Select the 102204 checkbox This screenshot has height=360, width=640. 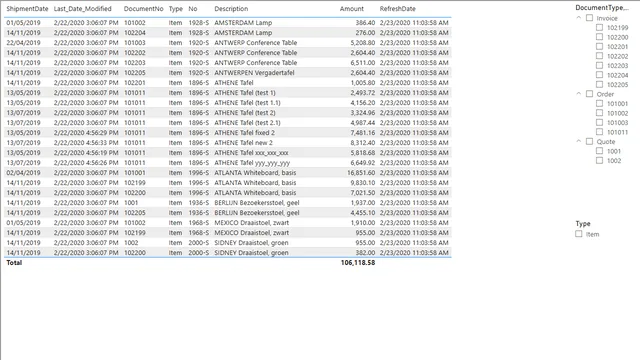599,75
